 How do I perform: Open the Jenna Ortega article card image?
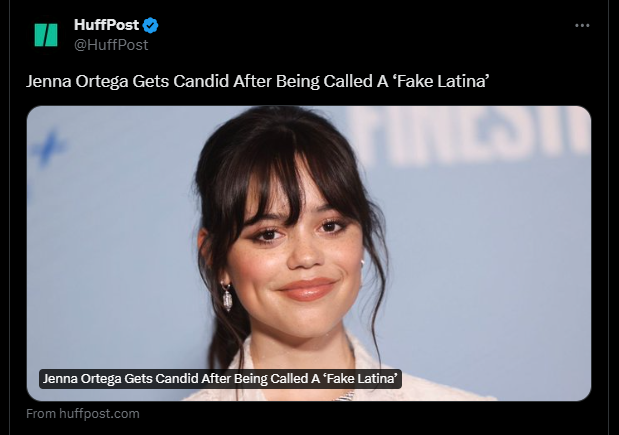(x=309, y=253)
